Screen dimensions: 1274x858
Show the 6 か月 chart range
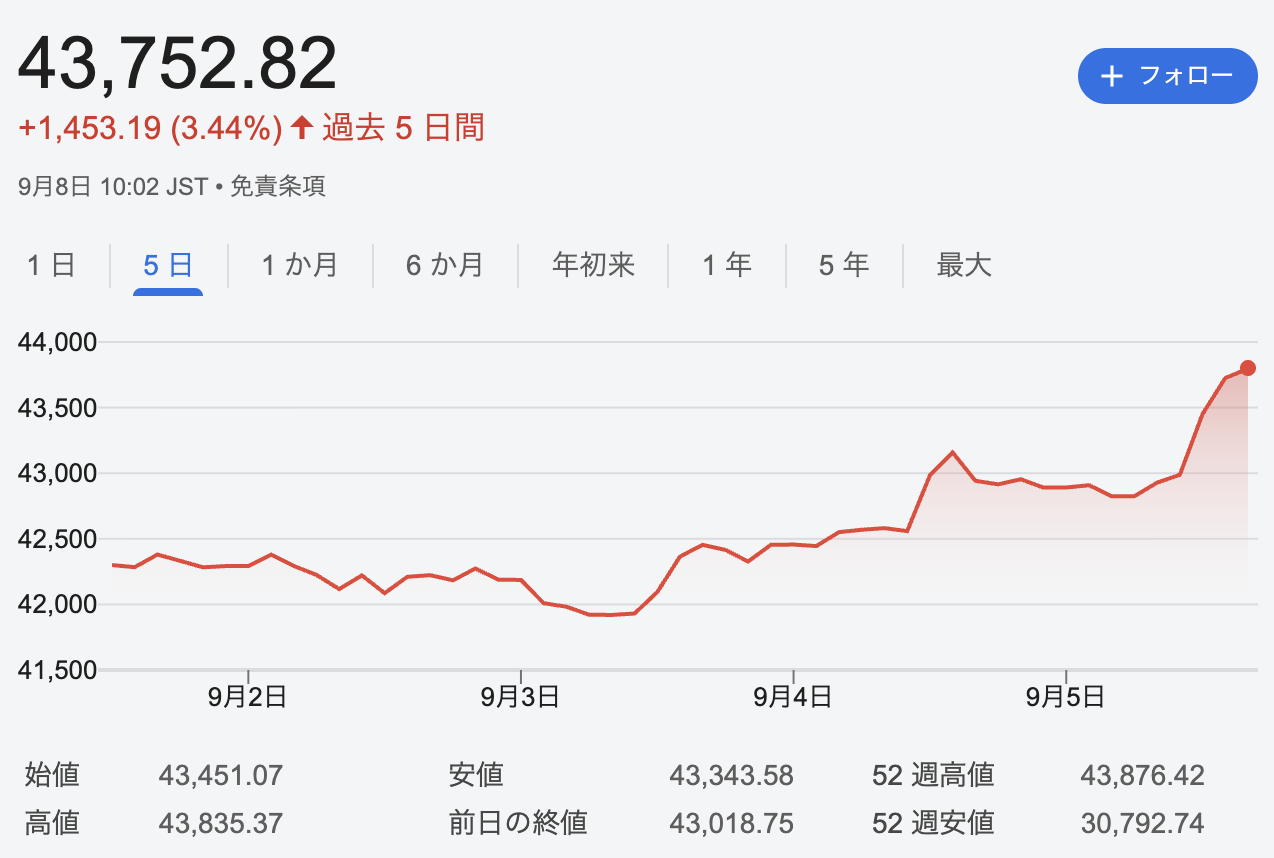pos(445,265)
